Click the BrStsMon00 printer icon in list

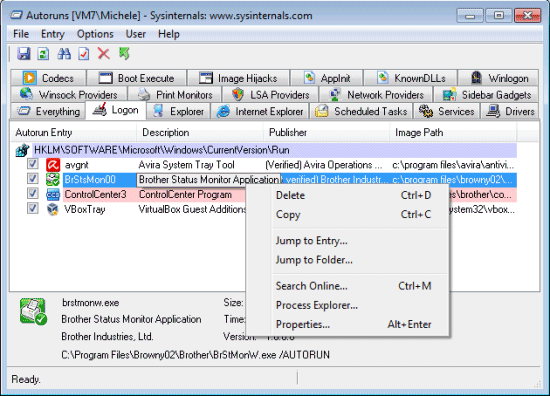click(x=53, y=180)
